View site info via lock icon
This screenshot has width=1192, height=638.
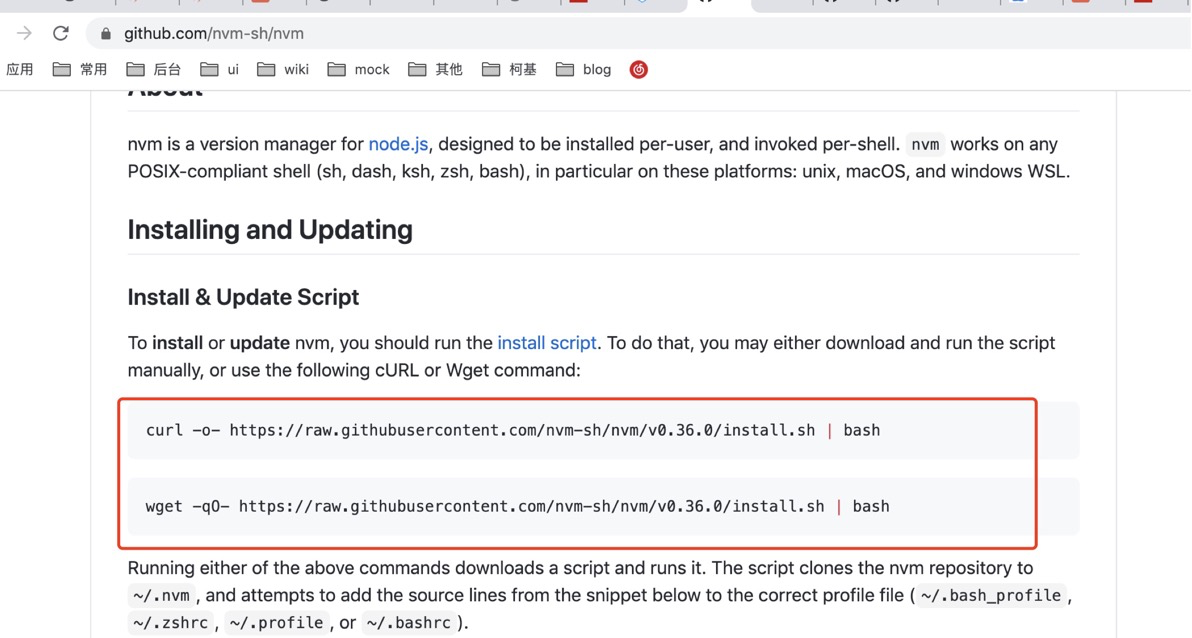pos(106,34)
